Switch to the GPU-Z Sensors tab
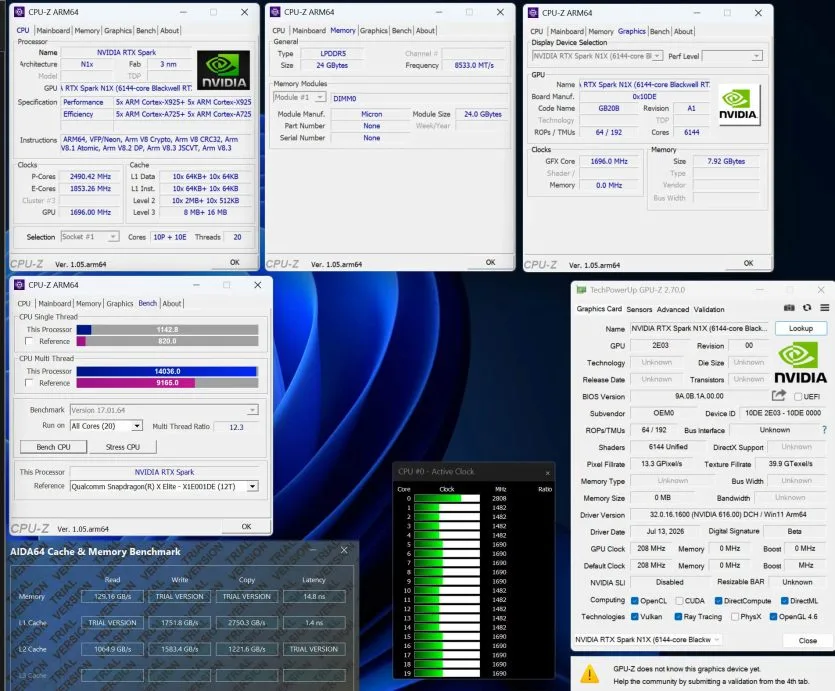Viewport: 835px width, 691px height. [x=639, y=309]
